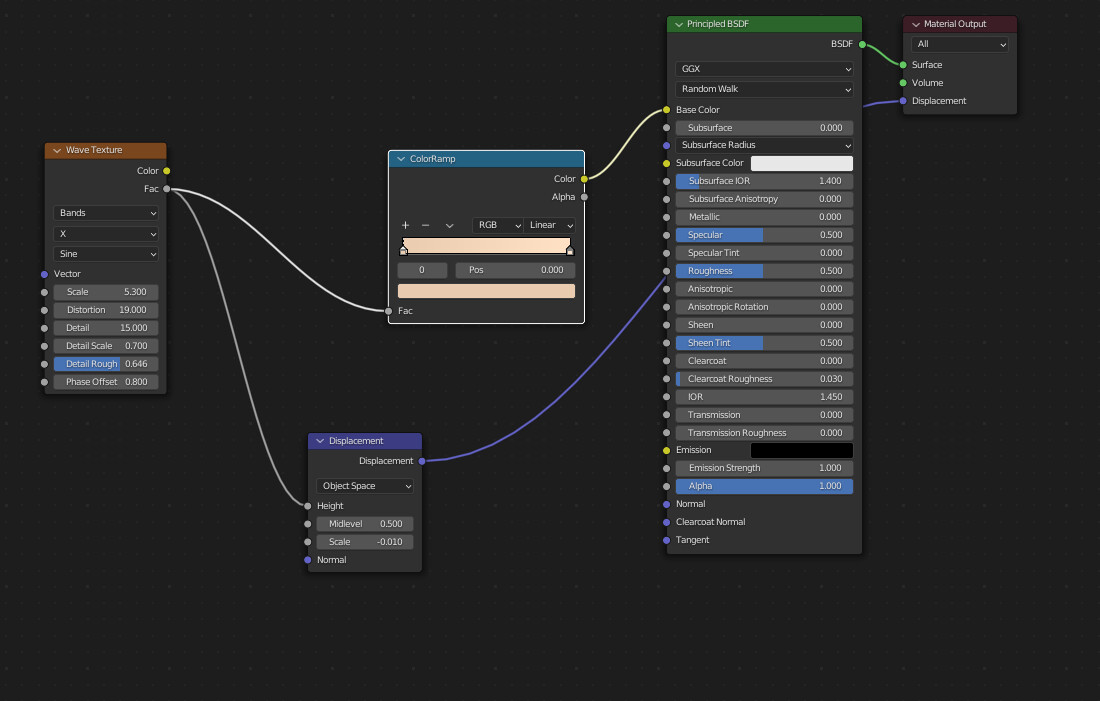Click the Wave Texture Scale field 5.300

click(x=106, y=292)
